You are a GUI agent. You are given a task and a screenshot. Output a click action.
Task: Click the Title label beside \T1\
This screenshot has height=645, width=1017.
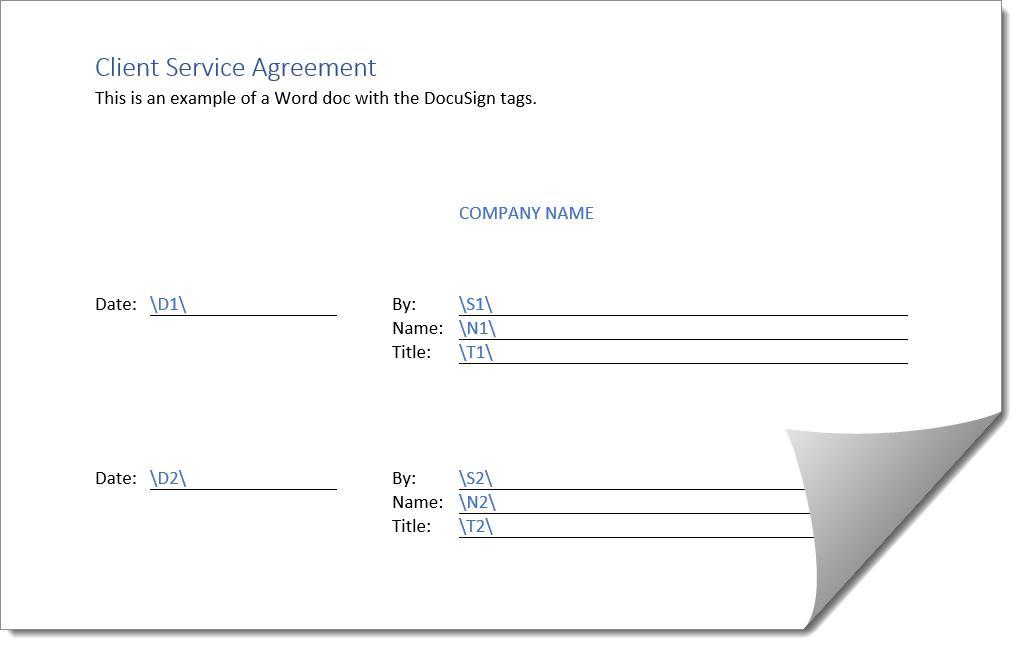411,352
